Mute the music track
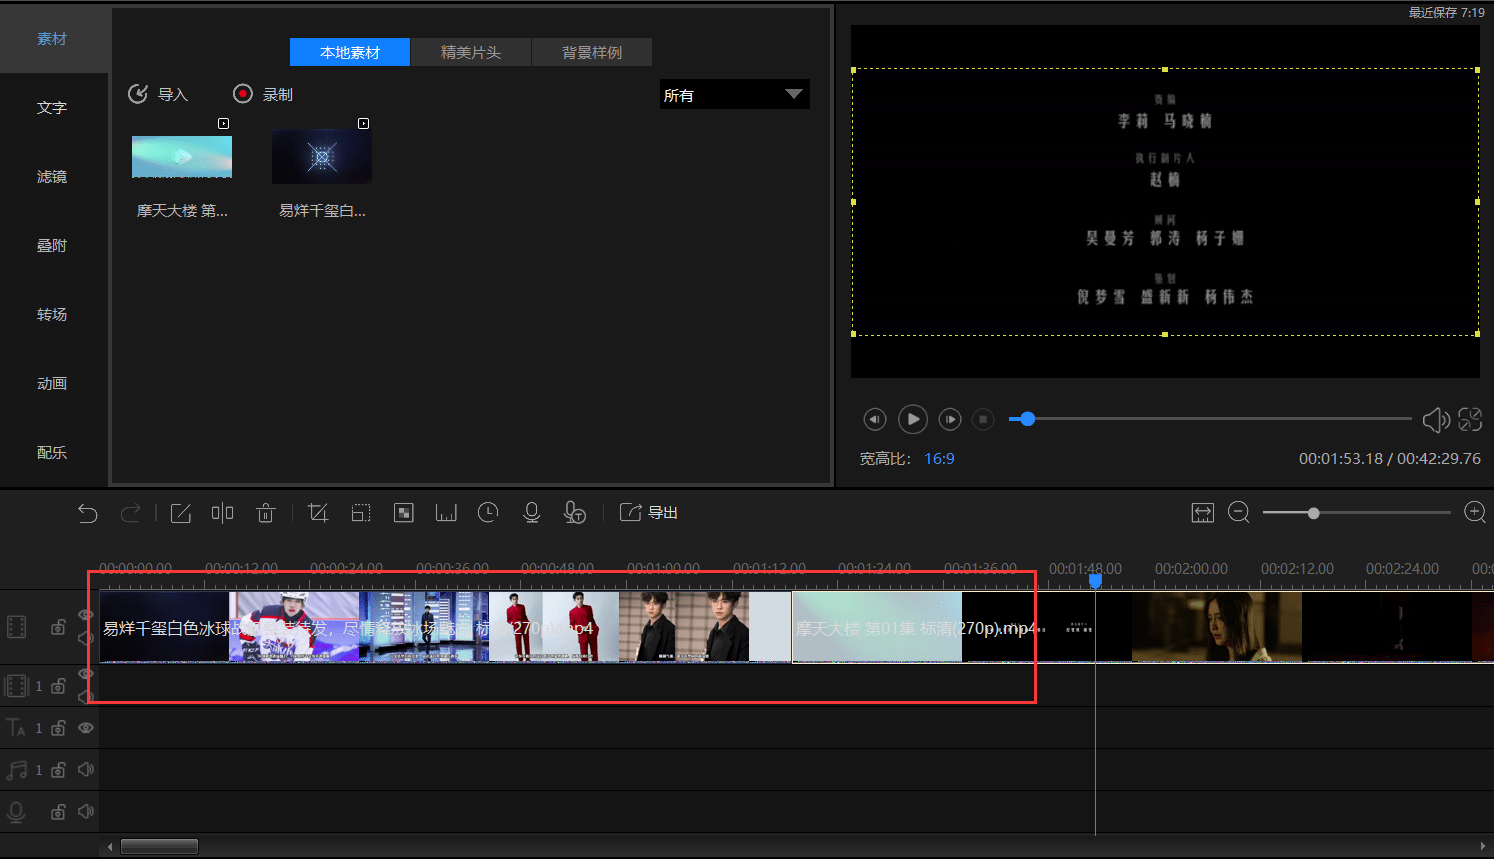Image resolution: width=1494 pixels, height=859 pixels. [x=86, y=770]
